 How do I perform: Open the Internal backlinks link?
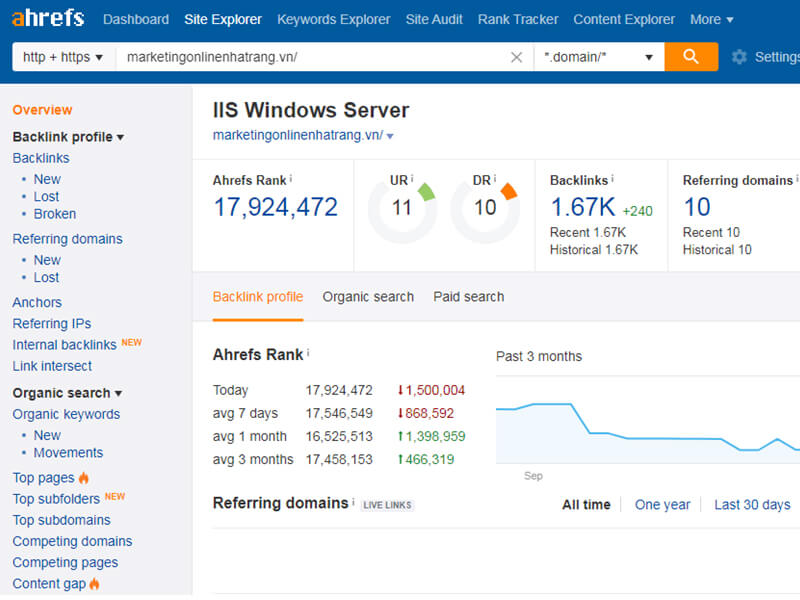pos(65,345)
